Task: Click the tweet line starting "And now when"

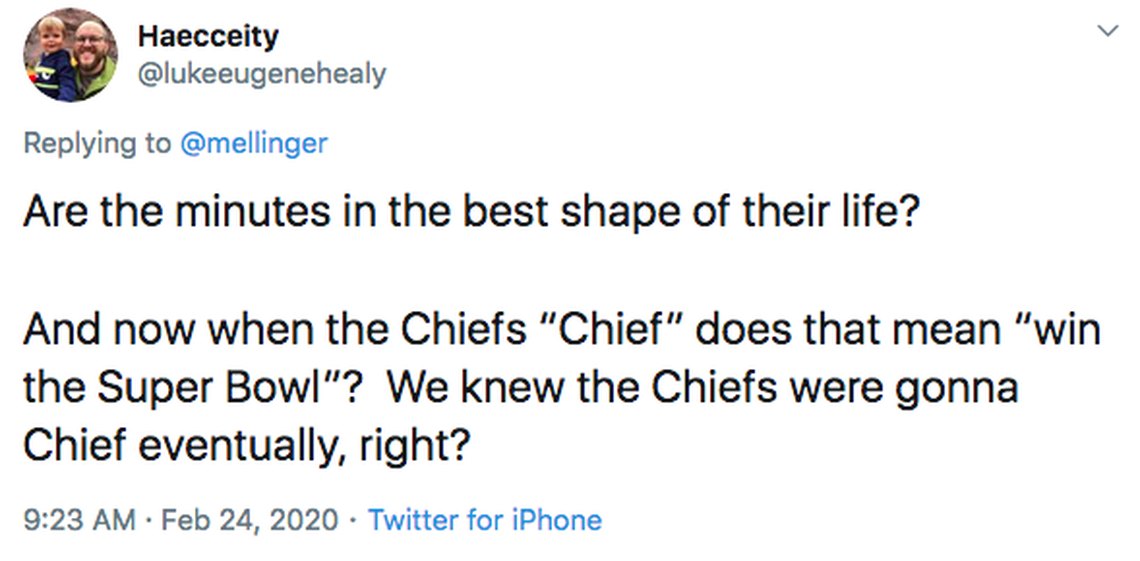Action: 560,330
